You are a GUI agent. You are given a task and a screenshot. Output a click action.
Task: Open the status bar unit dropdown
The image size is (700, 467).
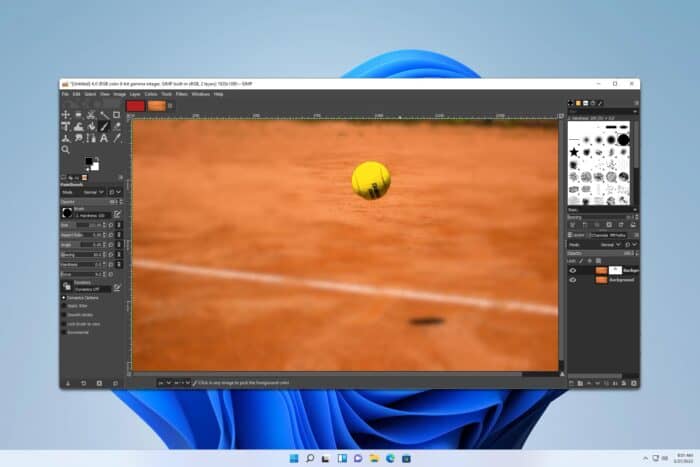pyautogui.click(x=164, y=383)
